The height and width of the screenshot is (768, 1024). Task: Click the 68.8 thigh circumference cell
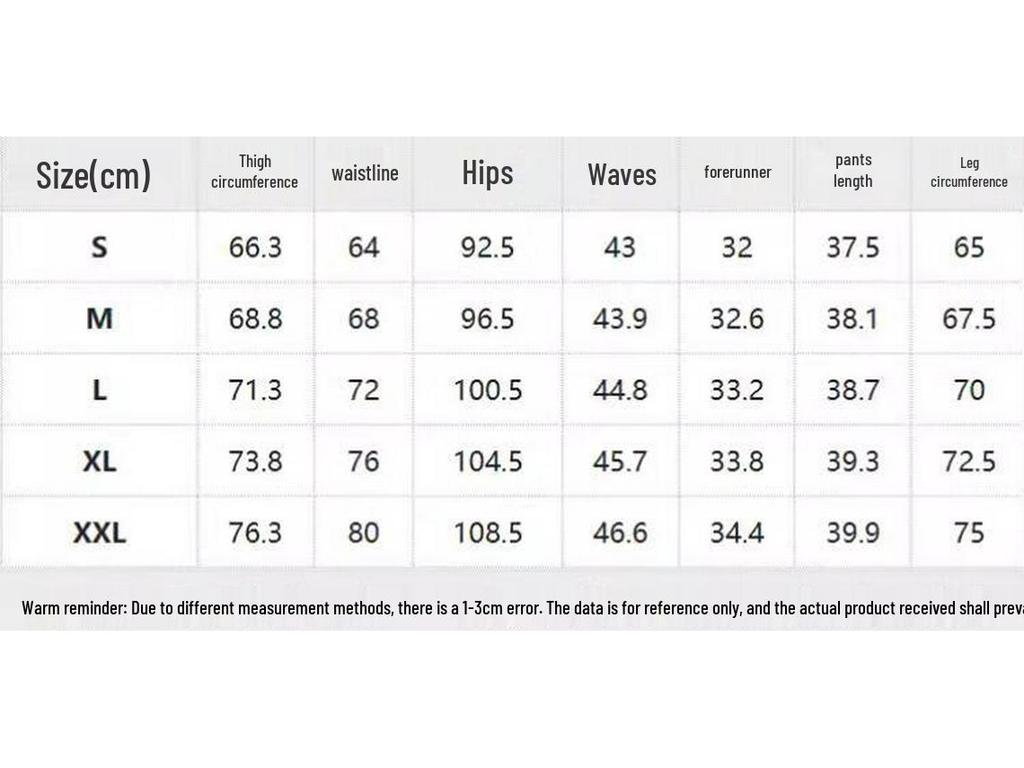[255, 319]
